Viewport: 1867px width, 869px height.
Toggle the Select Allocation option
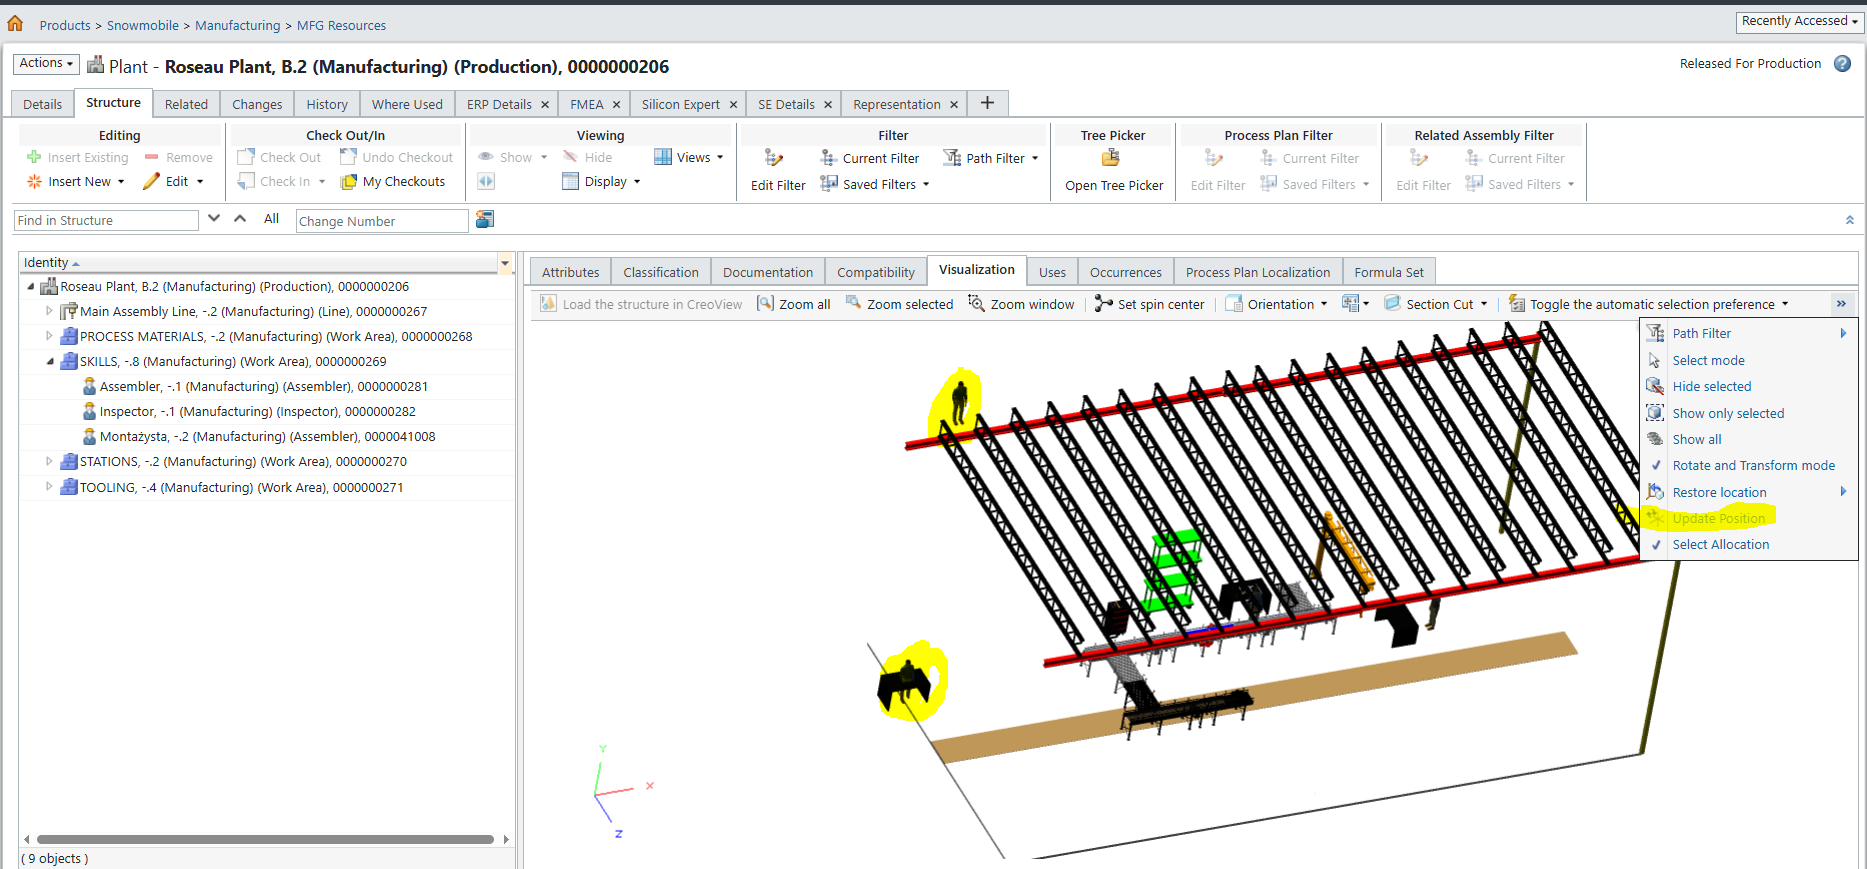(1720, 545)
